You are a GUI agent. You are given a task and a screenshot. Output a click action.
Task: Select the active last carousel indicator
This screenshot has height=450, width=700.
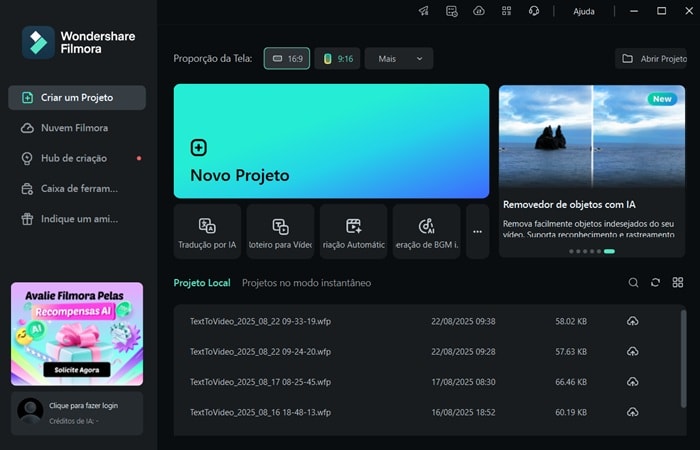click(x=609, y=251)
